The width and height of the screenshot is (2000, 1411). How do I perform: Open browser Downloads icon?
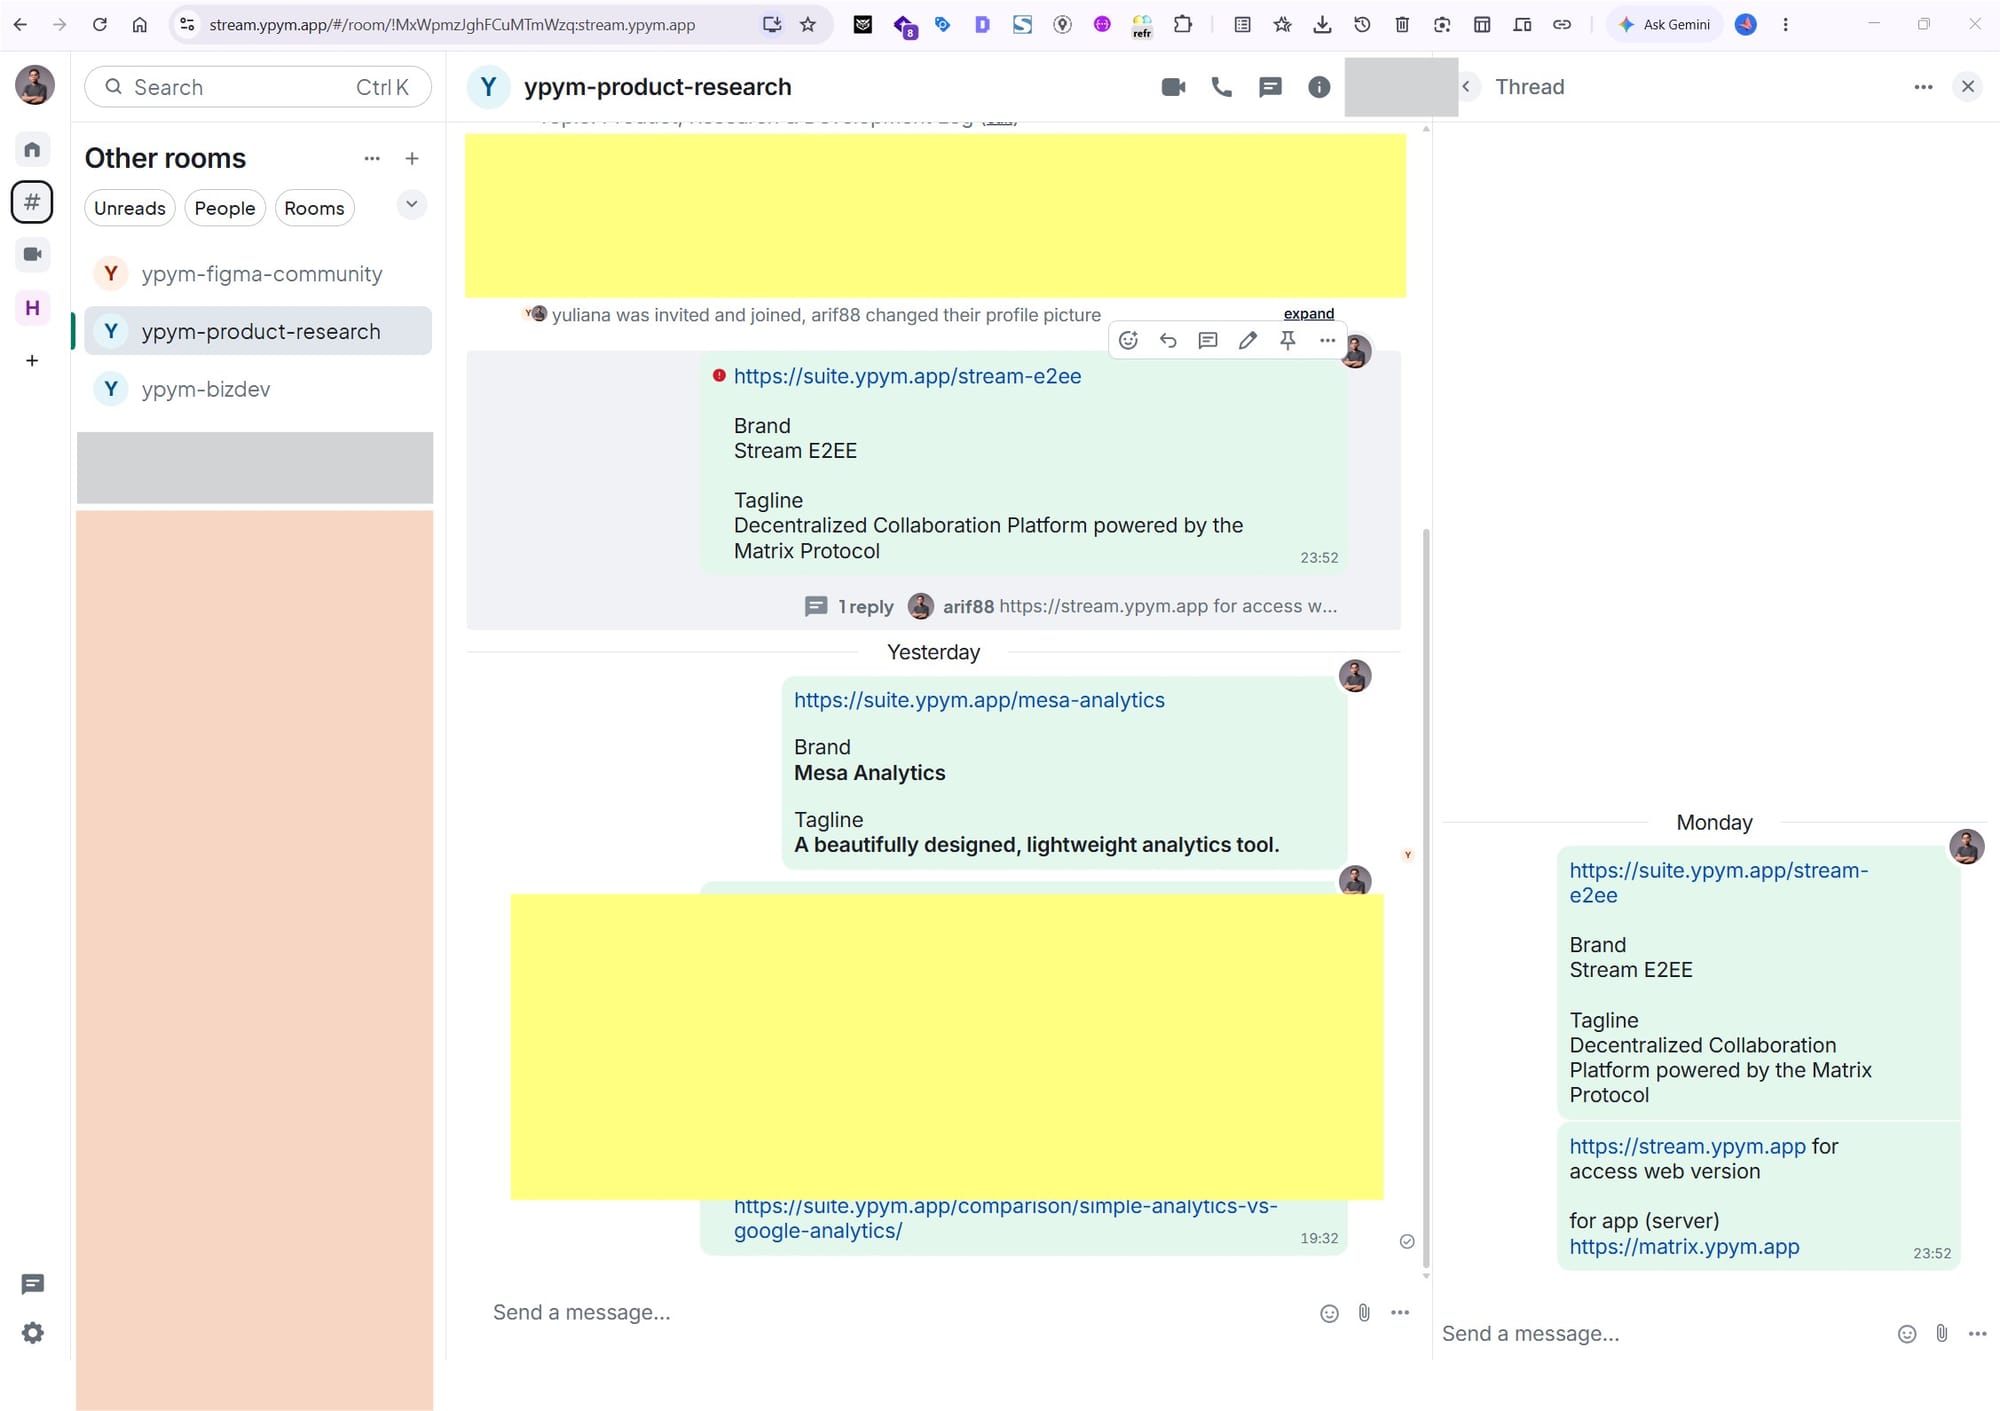click(x=1322, y=24)
